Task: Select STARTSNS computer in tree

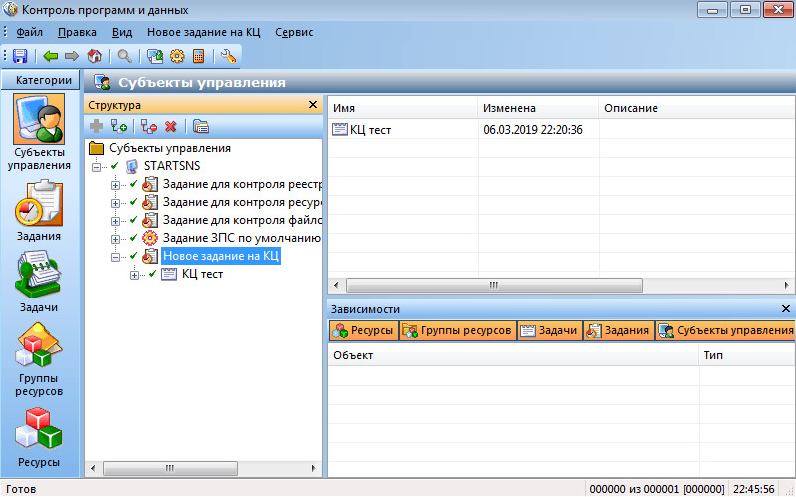Action: [172, 166]
